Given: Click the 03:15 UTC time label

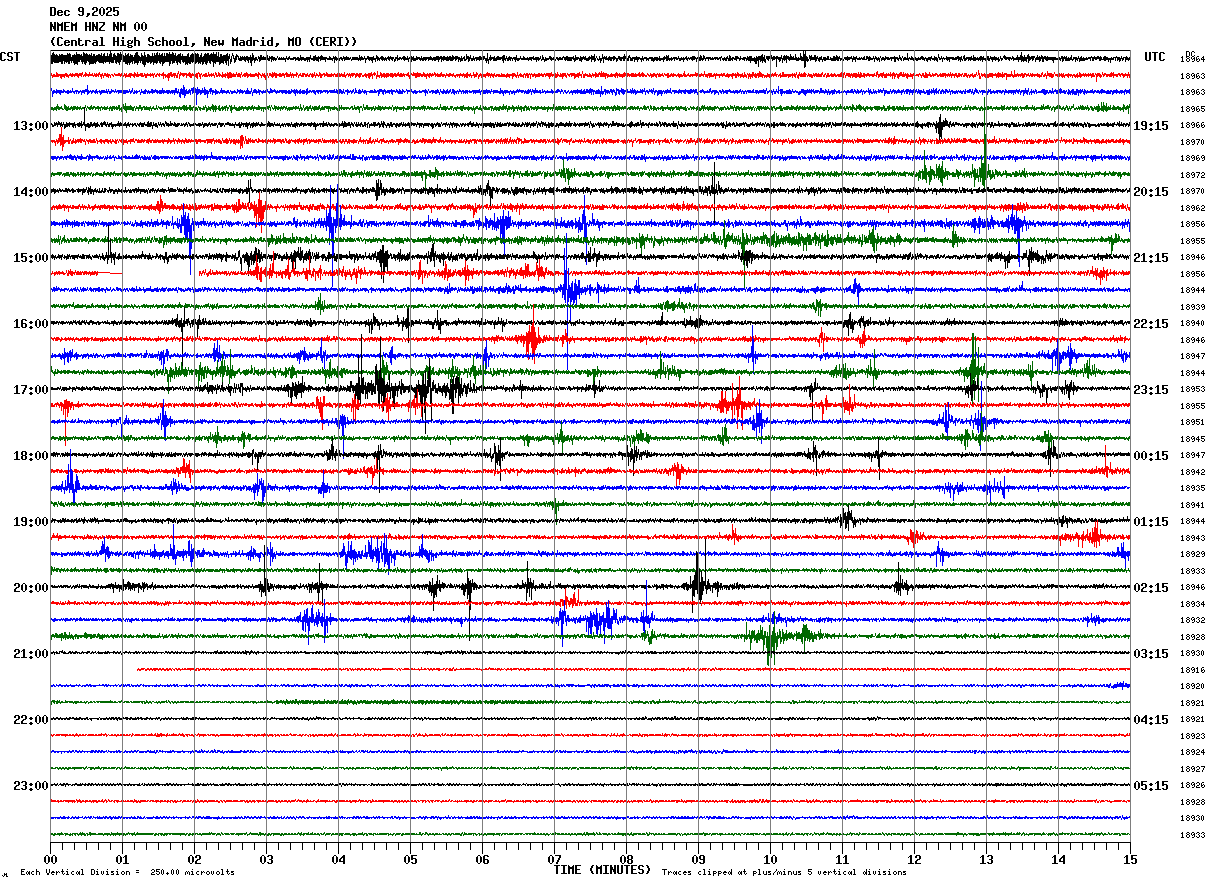Looking at the screenshot, I should pyautogui.click(x=1150, y=654).
